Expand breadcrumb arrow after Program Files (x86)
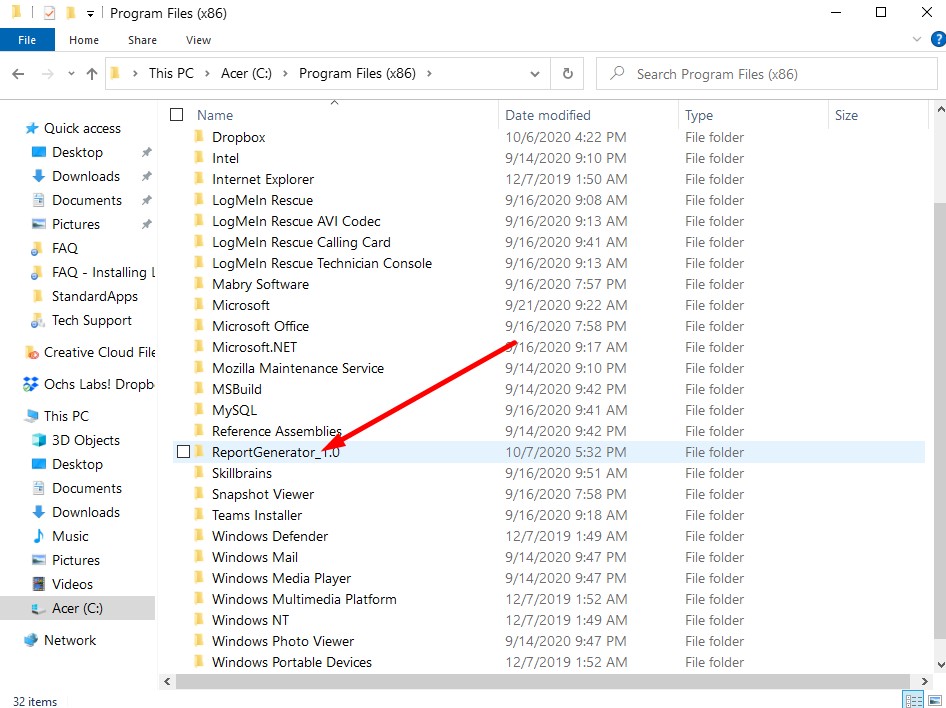The image size is (946, 708). 429,74
